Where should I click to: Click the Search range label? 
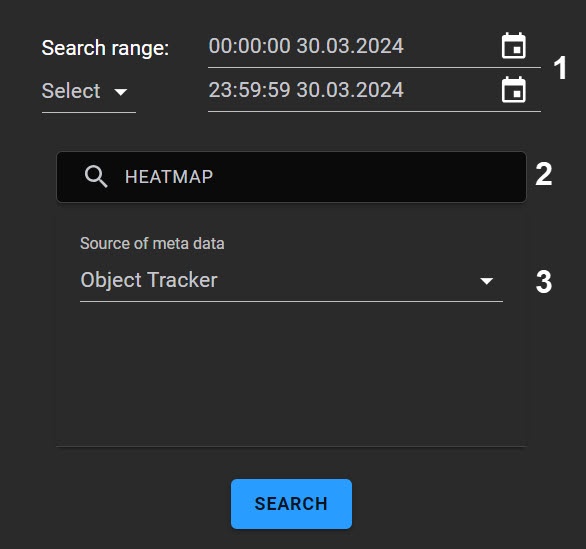coord(105,48)
